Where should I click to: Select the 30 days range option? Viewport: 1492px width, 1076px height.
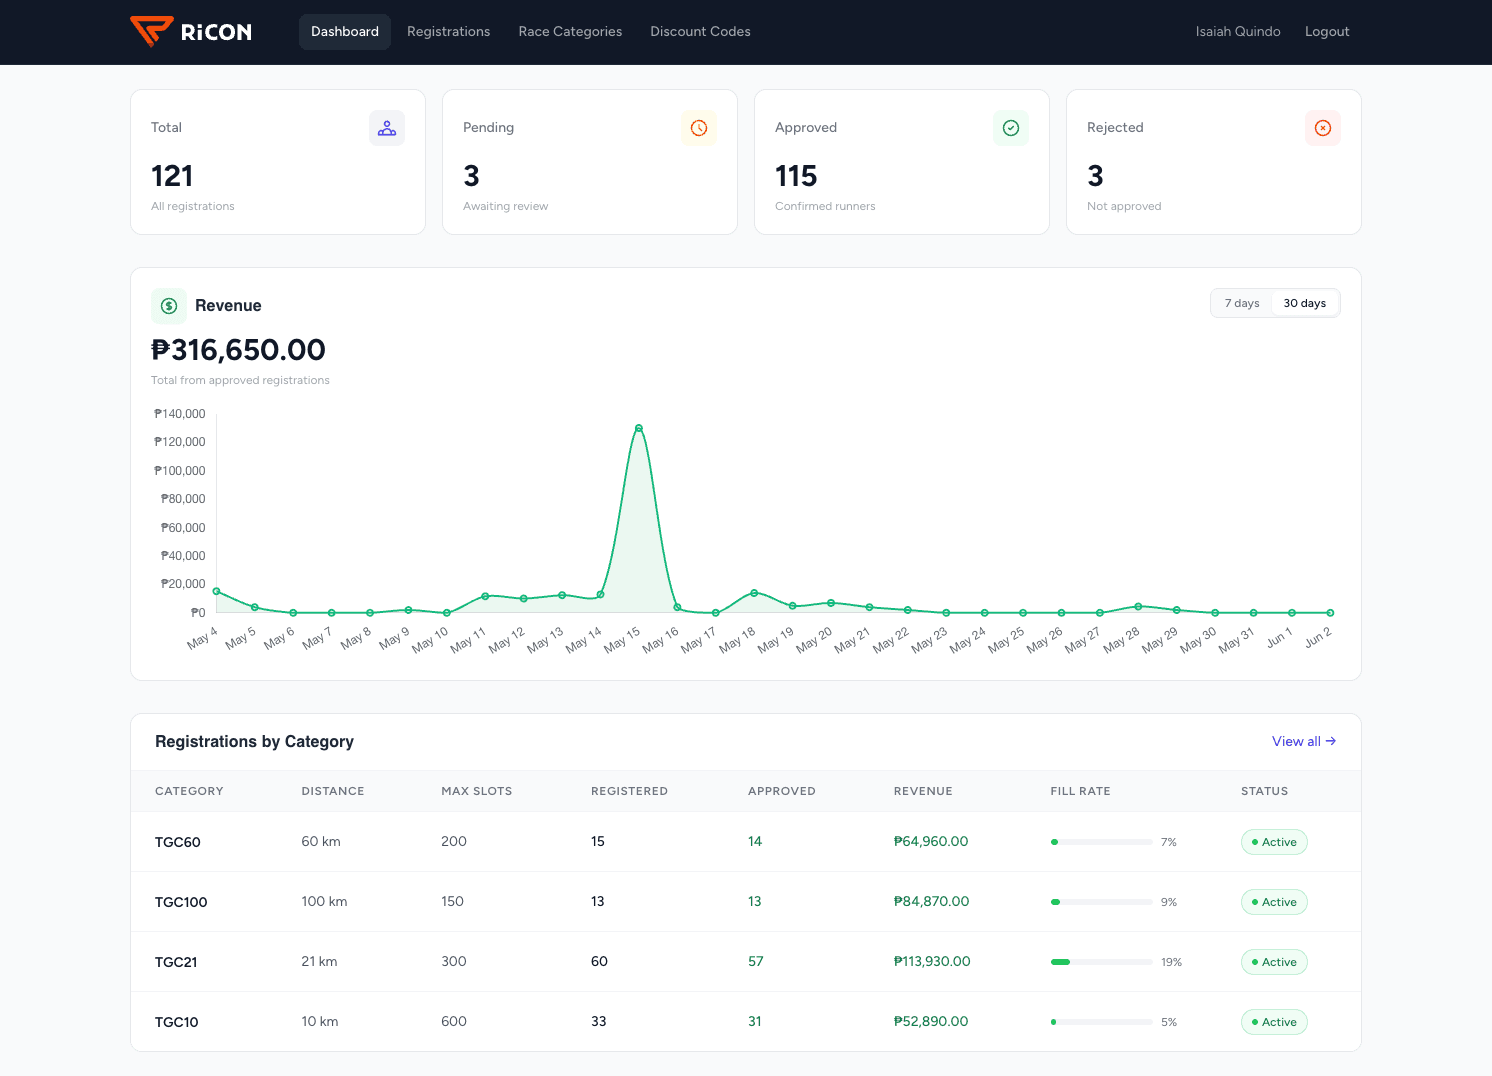click(x=1305, y=303)
